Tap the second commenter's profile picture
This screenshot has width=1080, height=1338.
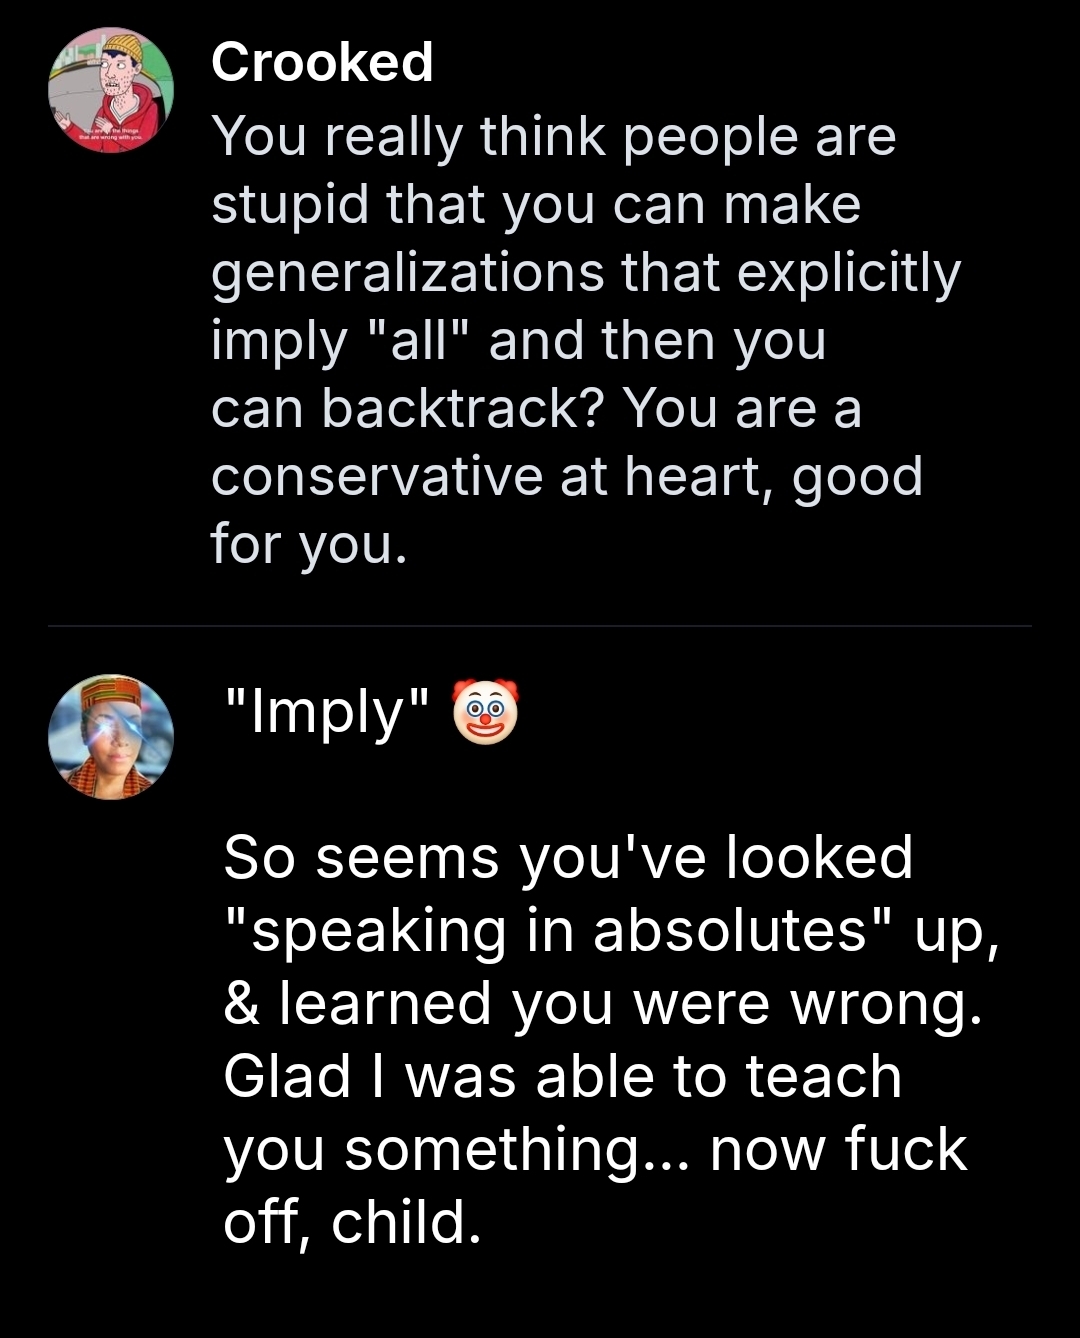click(x=111, y=737)
